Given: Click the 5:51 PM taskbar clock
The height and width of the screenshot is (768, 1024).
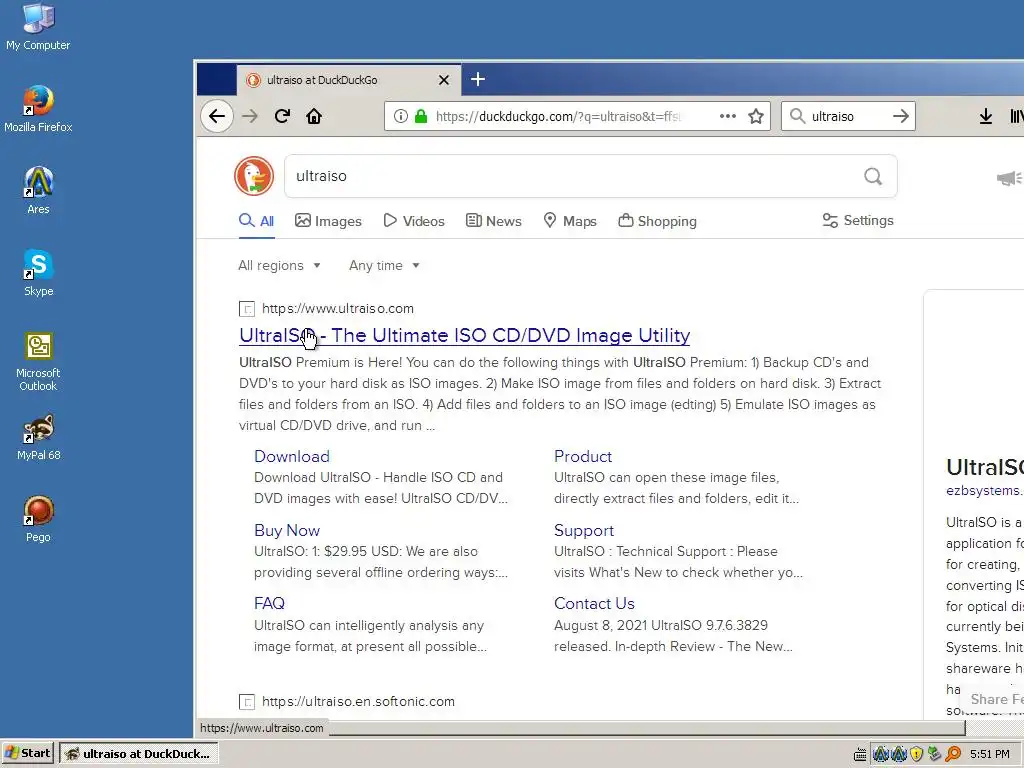Looking at the screenshot, I should coord(989,754).
